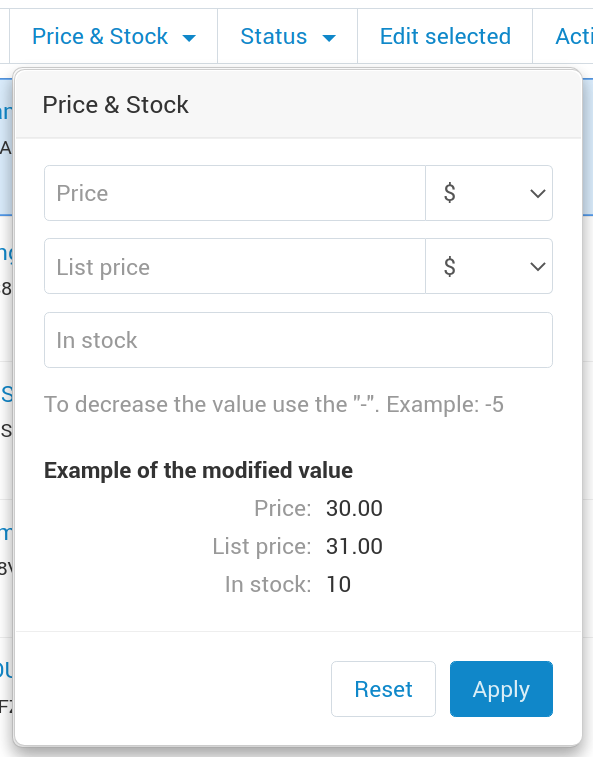The width and height of the screenshot is (593, 757).
Task: Focus the List price input field
Action: (235, 266)
